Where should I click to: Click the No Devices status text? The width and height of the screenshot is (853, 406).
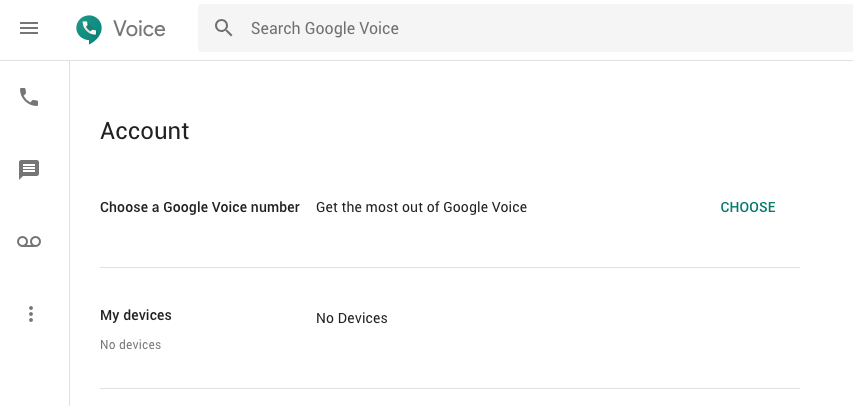click(351, 318)
